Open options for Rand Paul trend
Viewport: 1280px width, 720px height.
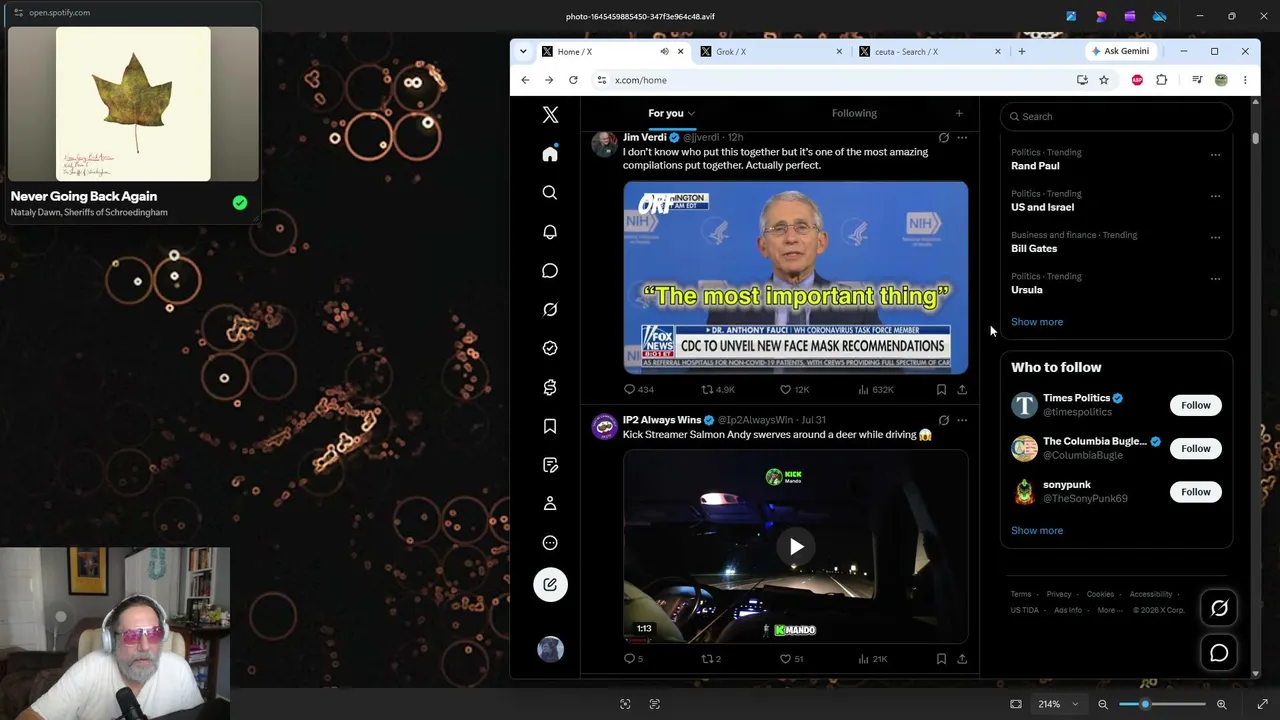coord(1215,155)
